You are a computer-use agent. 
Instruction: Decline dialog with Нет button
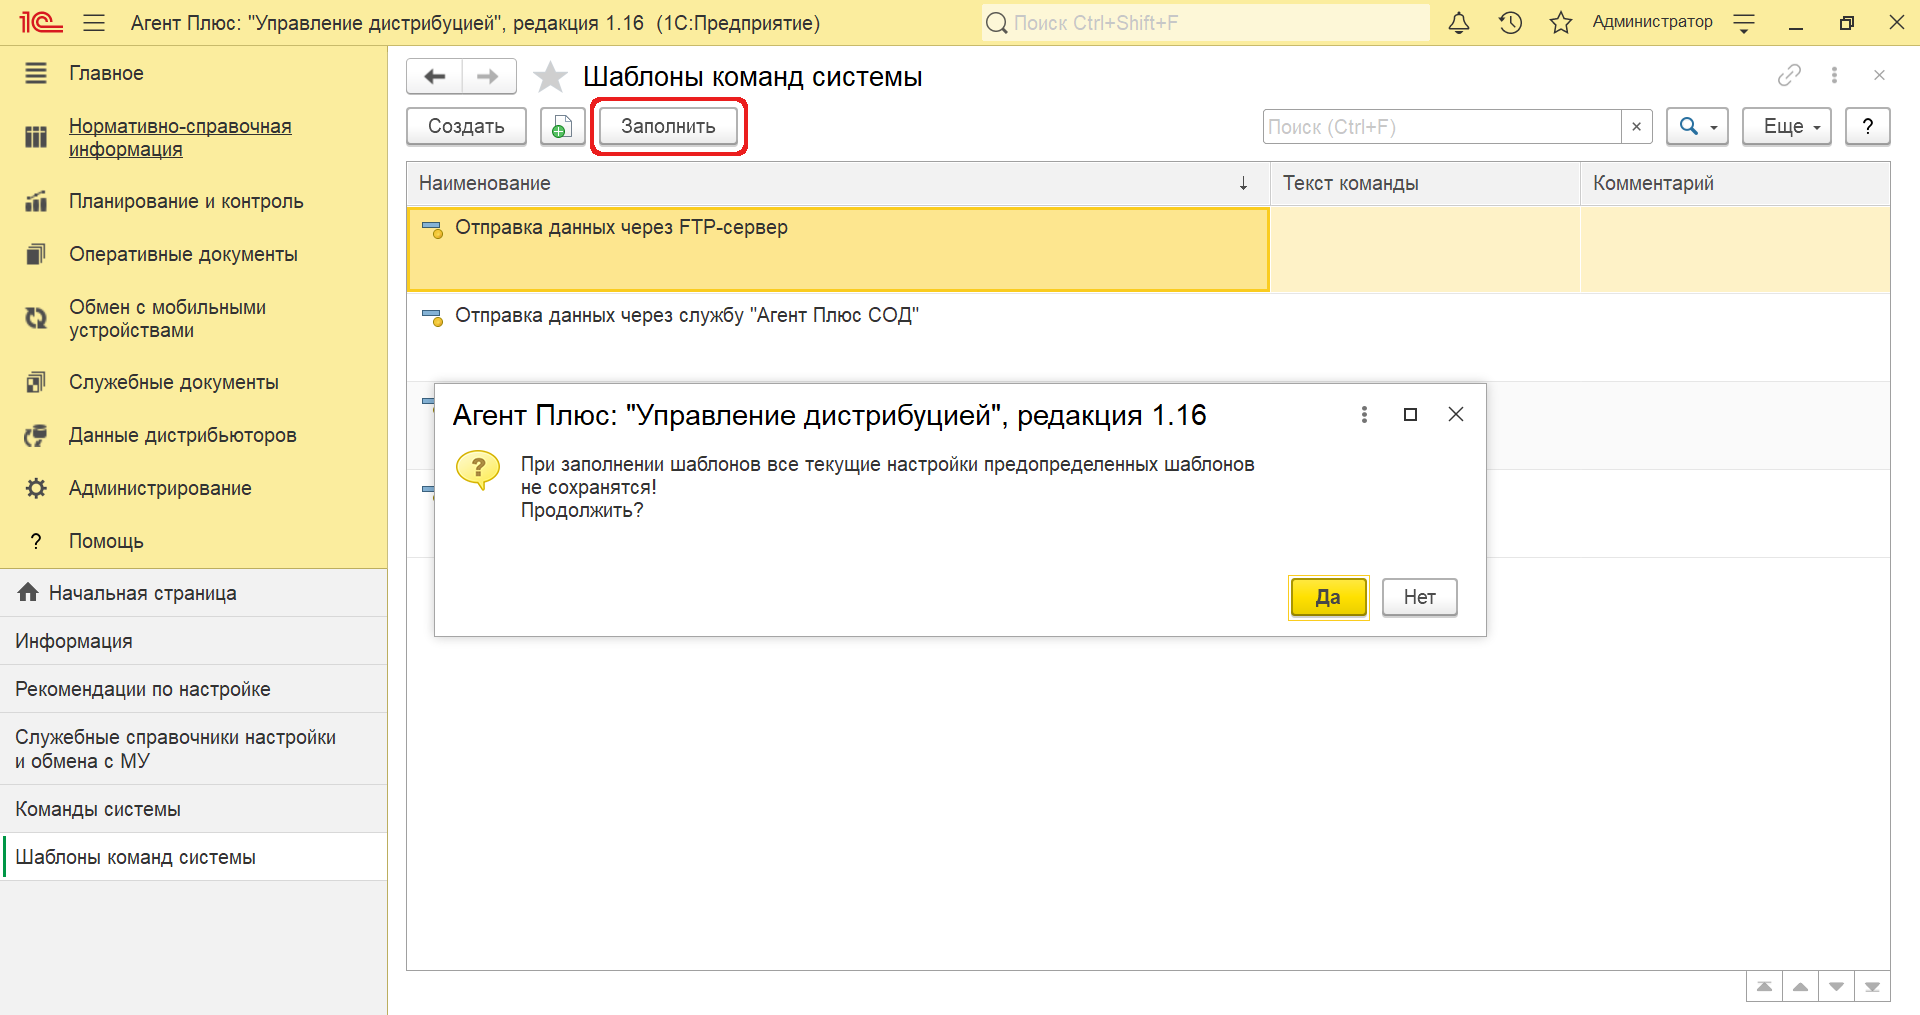(x=1419, y=597)
